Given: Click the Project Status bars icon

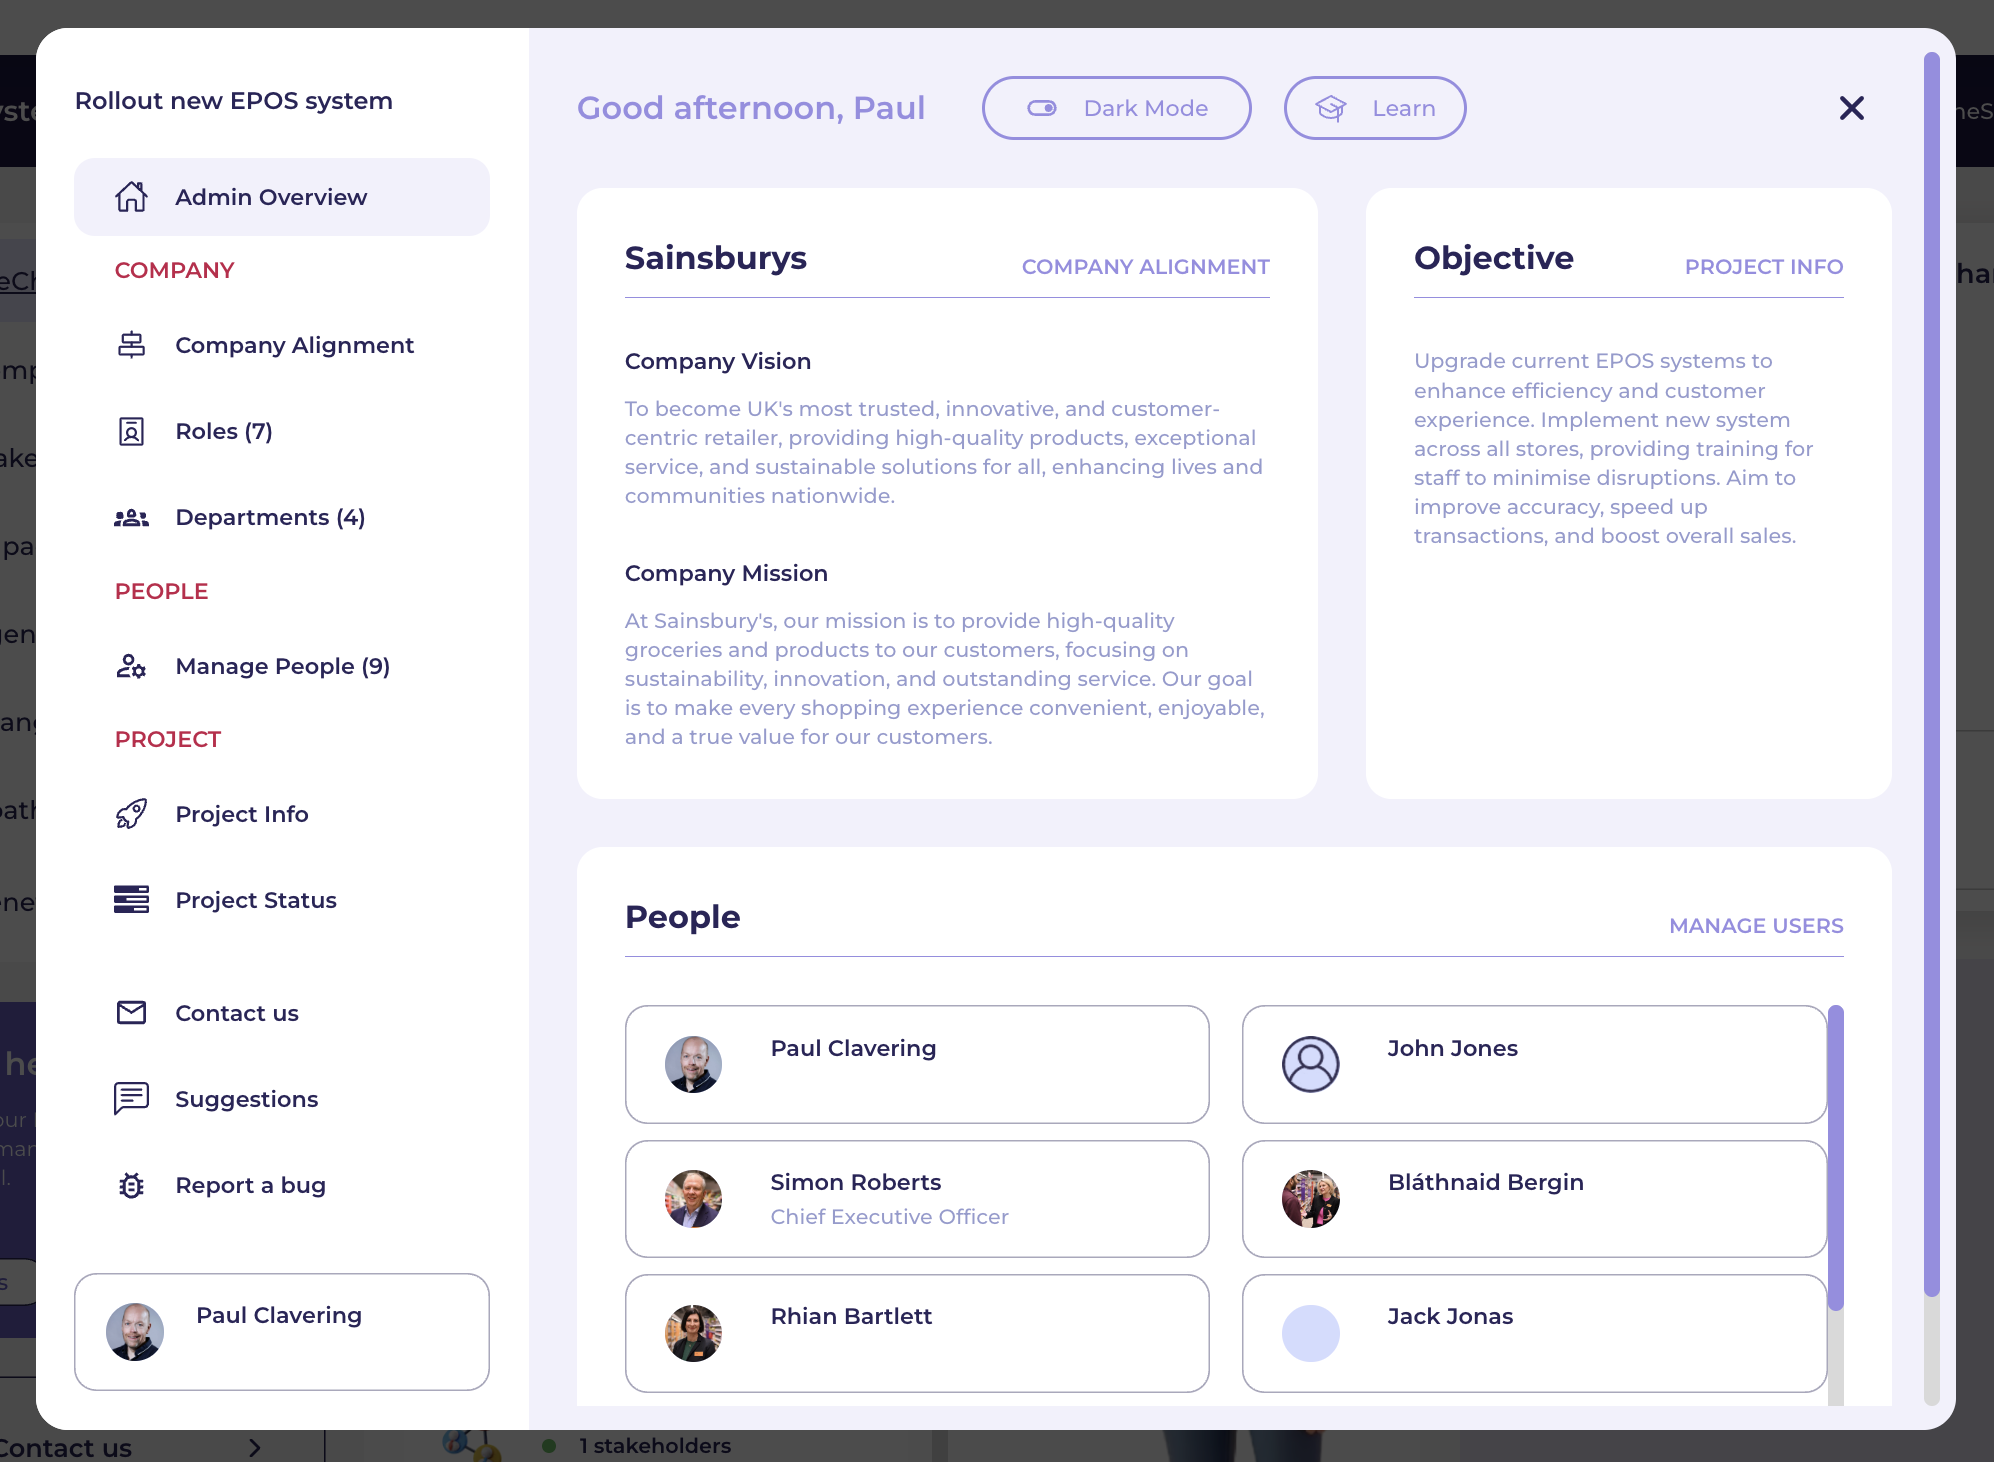Looking at the screenshot, I should 131,900.
